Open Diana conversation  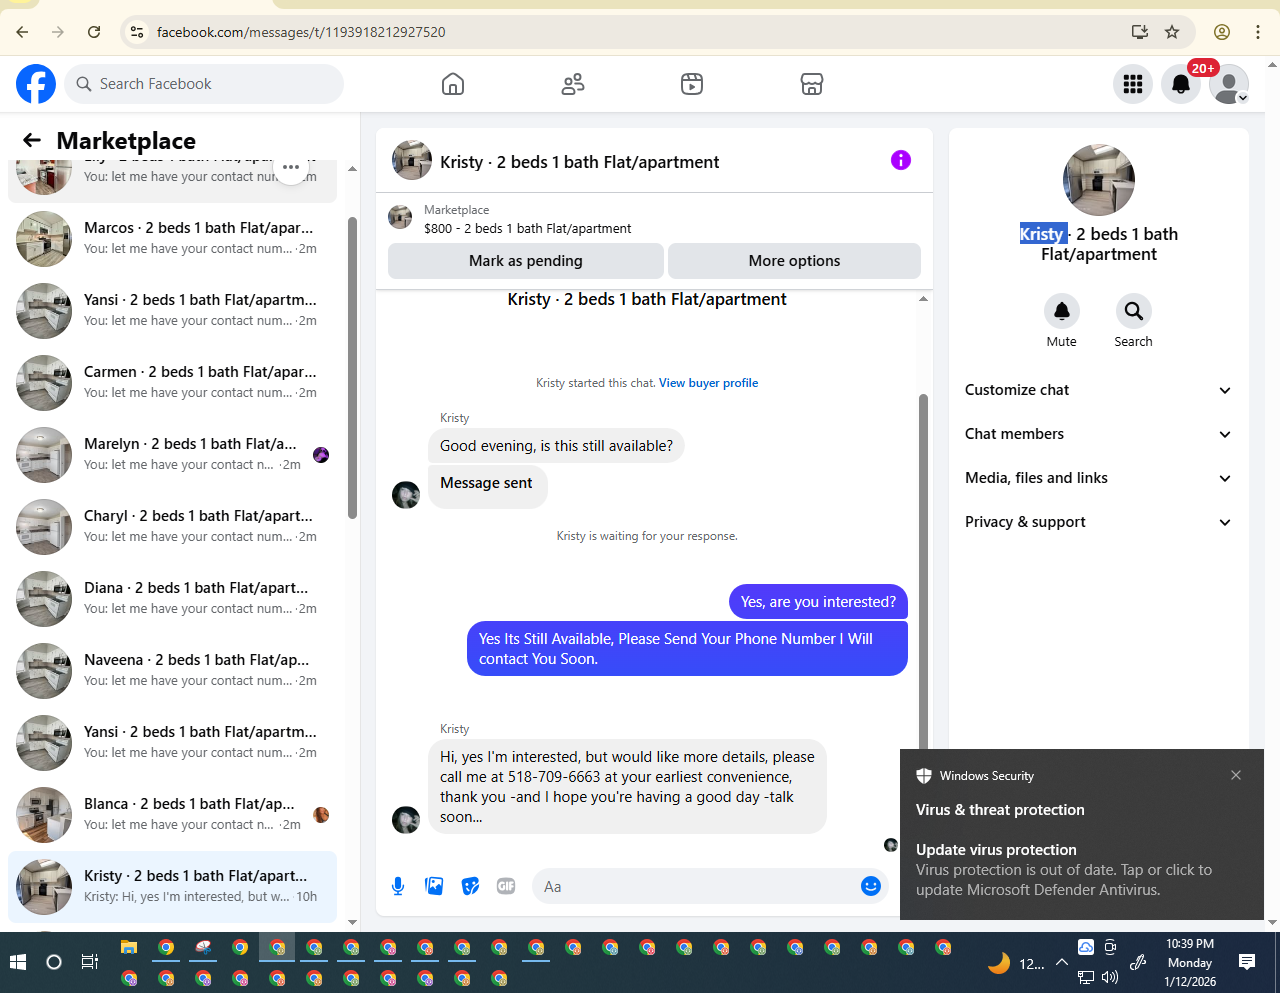point(172,599)
